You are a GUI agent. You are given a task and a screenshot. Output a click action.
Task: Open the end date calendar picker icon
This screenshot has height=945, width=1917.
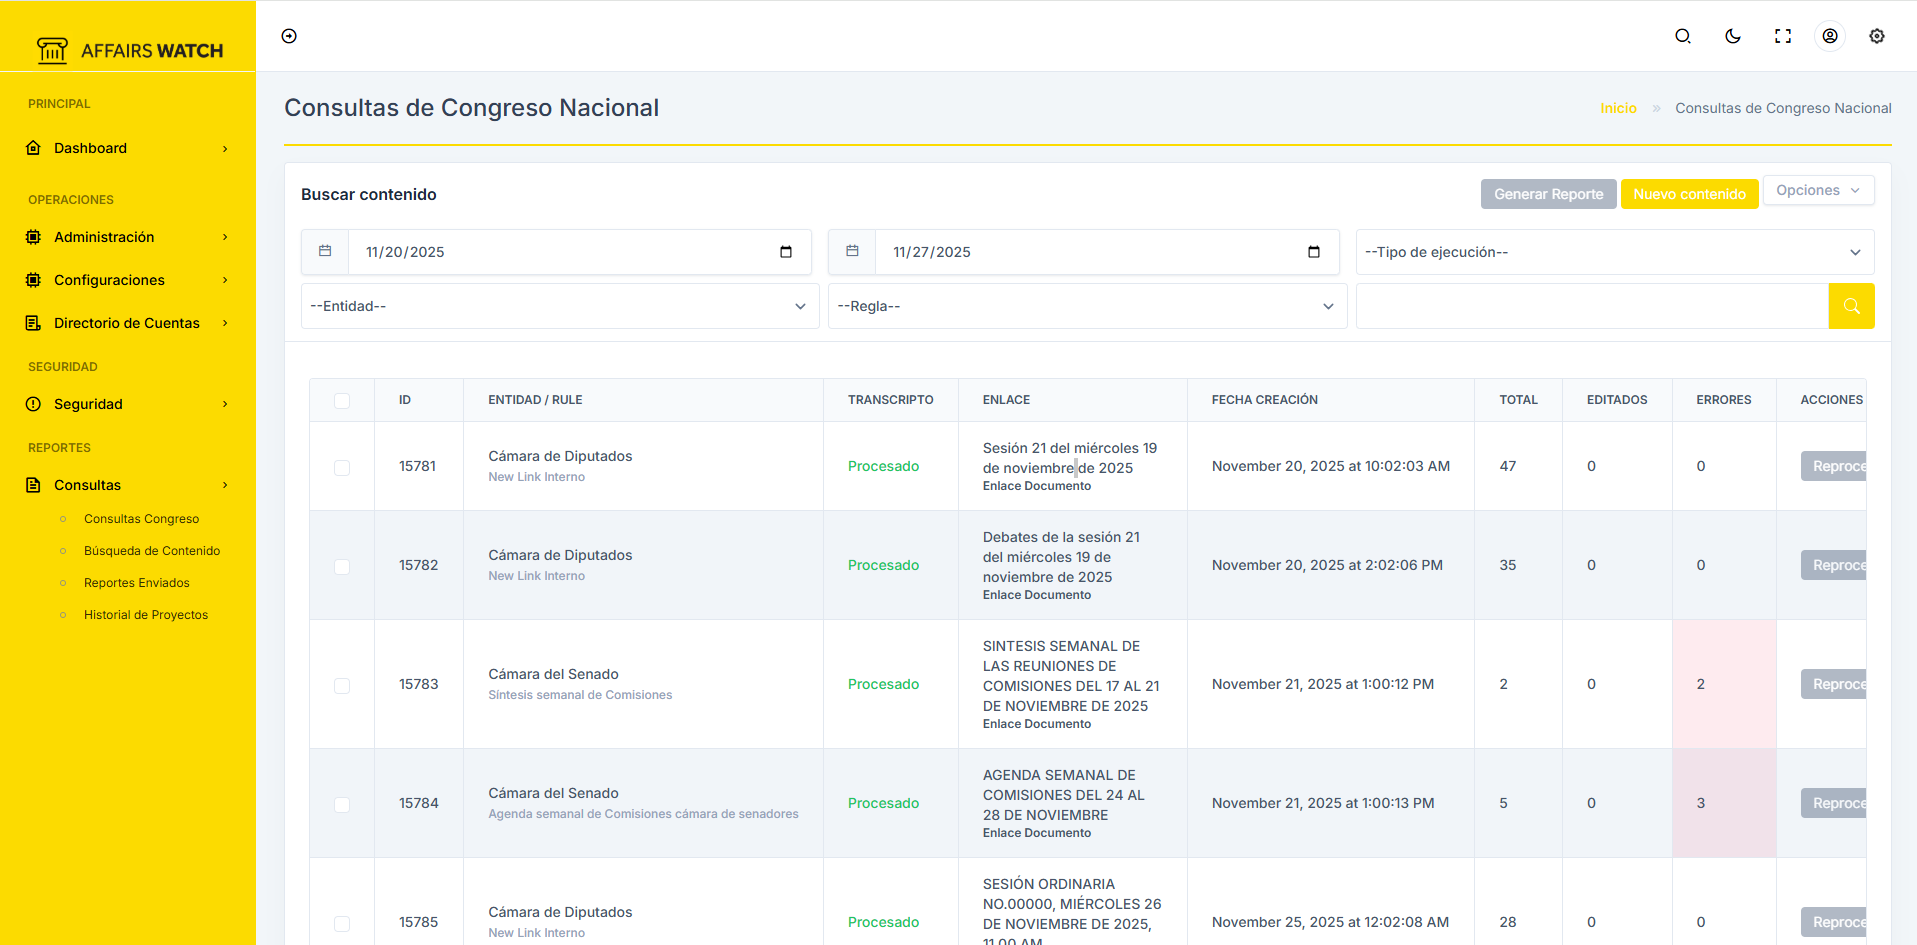(1314, 252)
